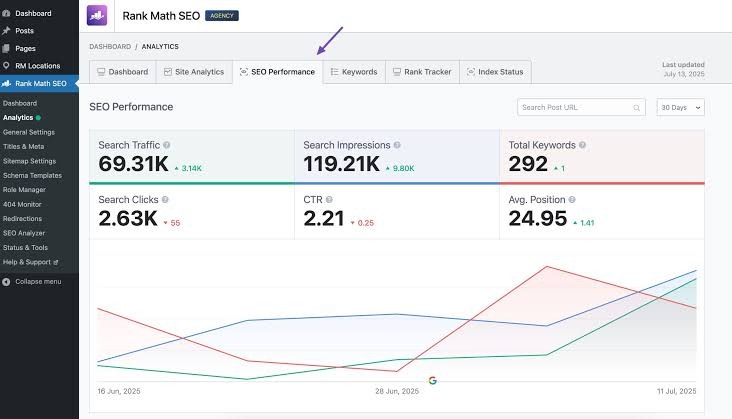This screenshot has height=419, width=732.
Task: Select the Search Traffic 69.31K card
Action: tap(191, 157)
